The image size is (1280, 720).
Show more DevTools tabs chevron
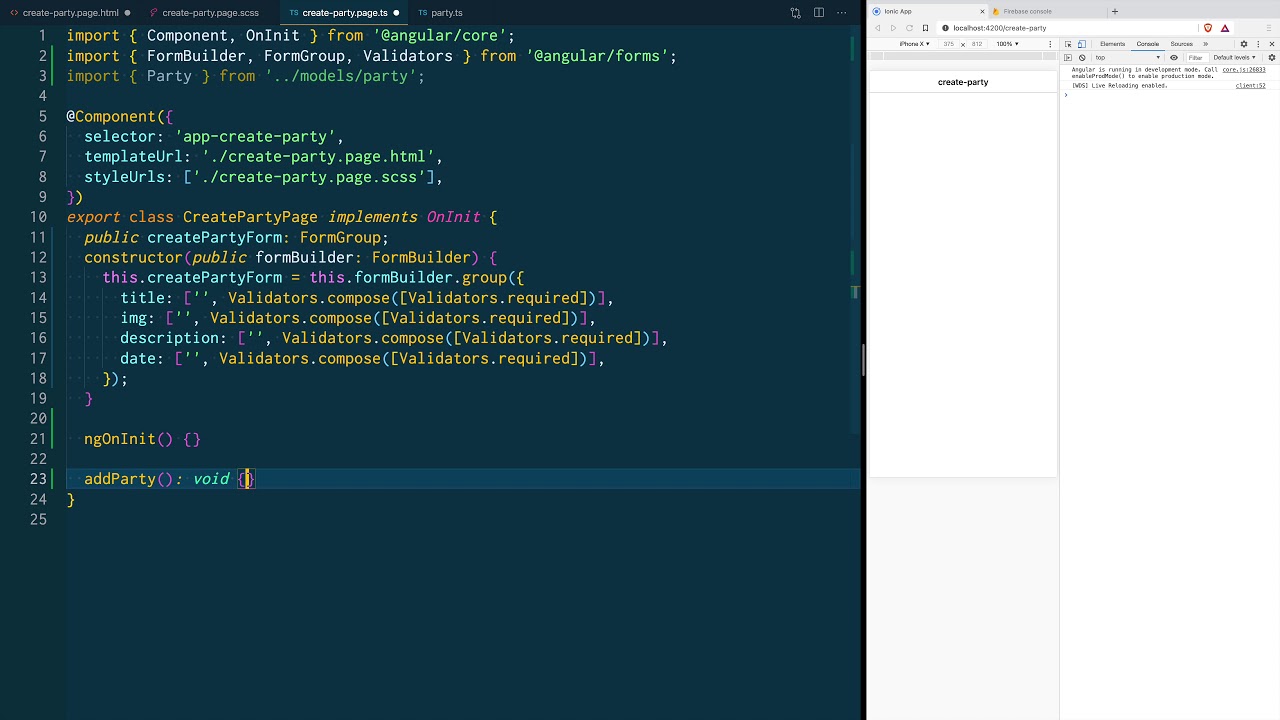[1205, 44]
